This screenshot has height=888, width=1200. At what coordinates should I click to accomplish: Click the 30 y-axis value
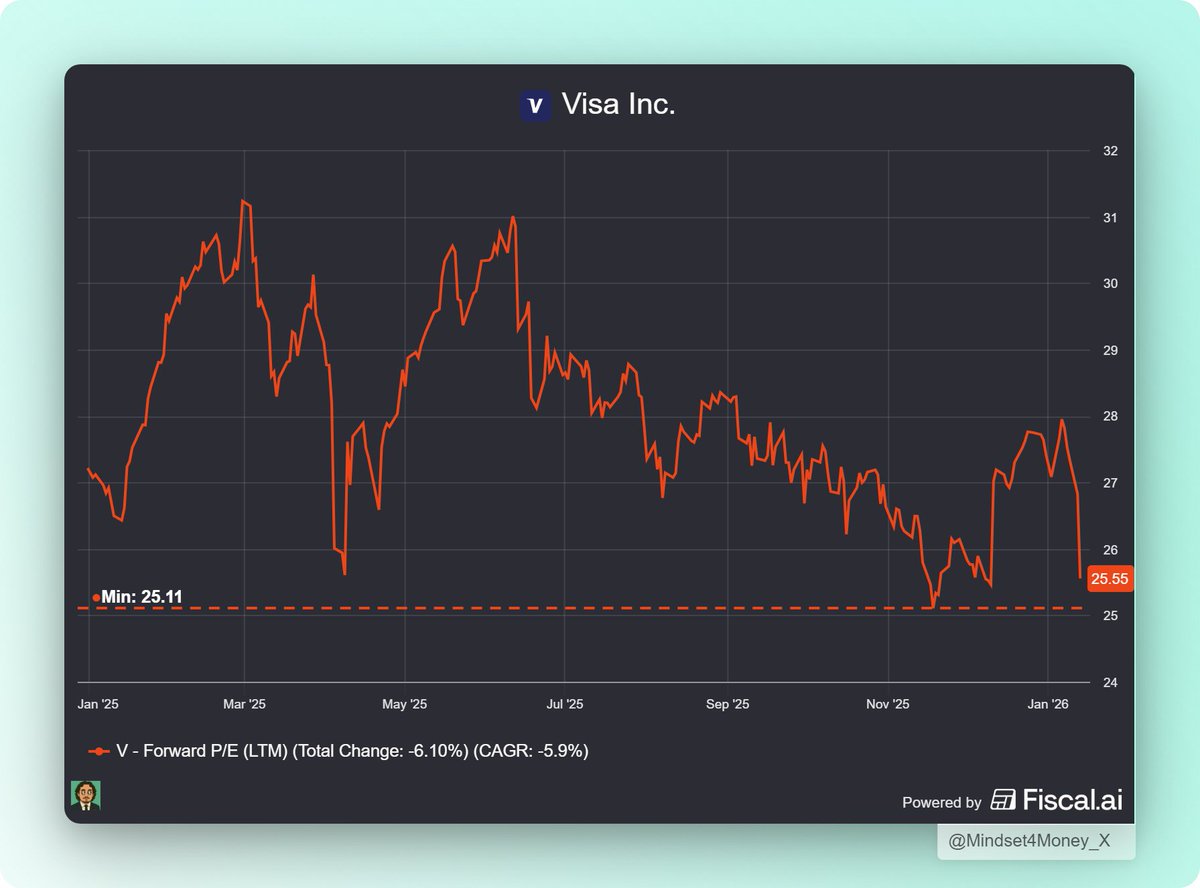coord(1109,284)
